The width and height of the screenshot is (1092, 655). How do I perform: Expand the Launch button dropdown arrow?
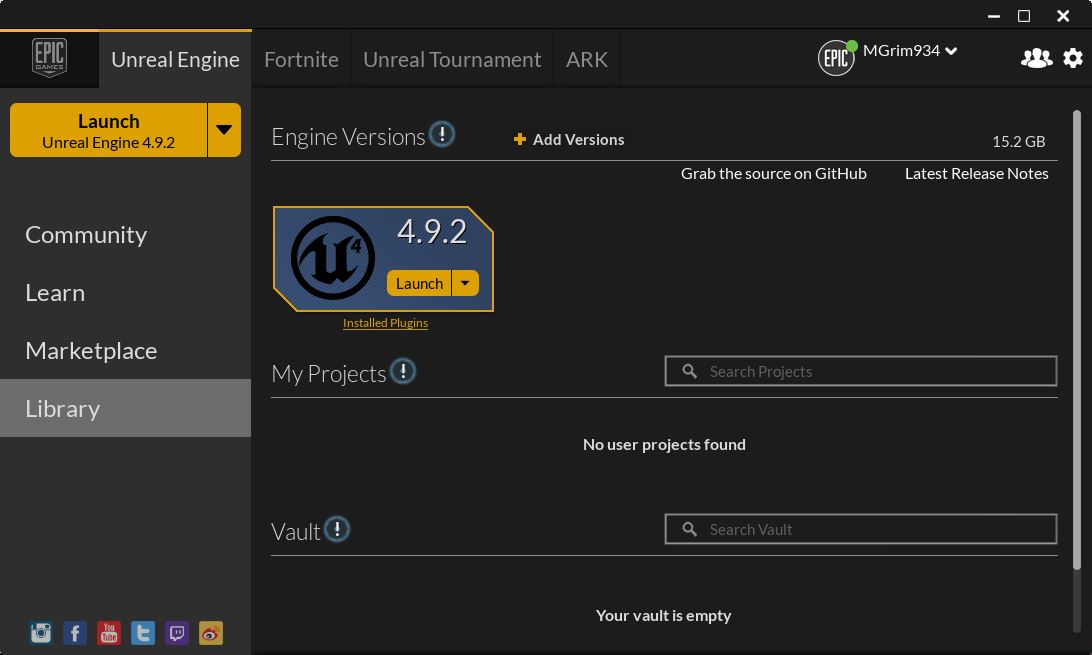(x=226, y=129)
